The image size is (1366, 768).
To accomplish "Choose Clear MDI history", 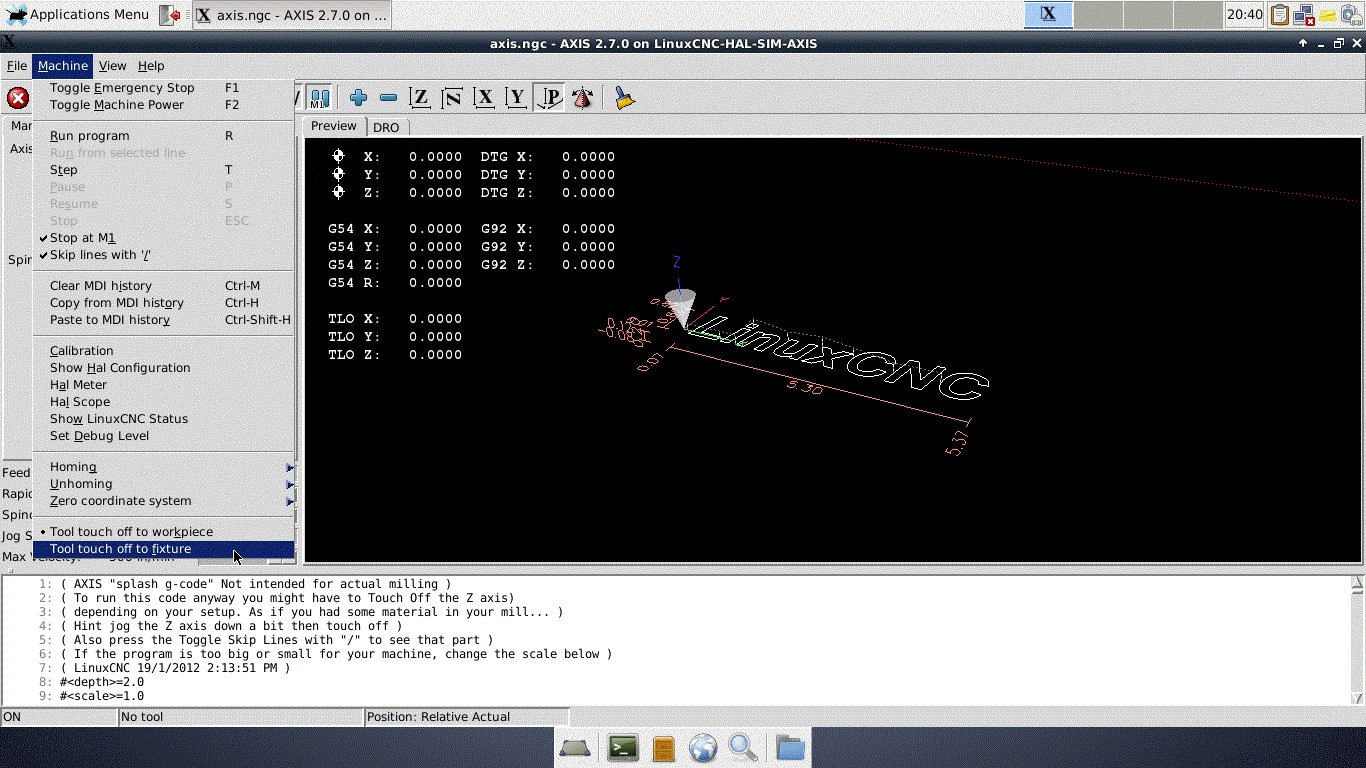I will pos(164,286).
